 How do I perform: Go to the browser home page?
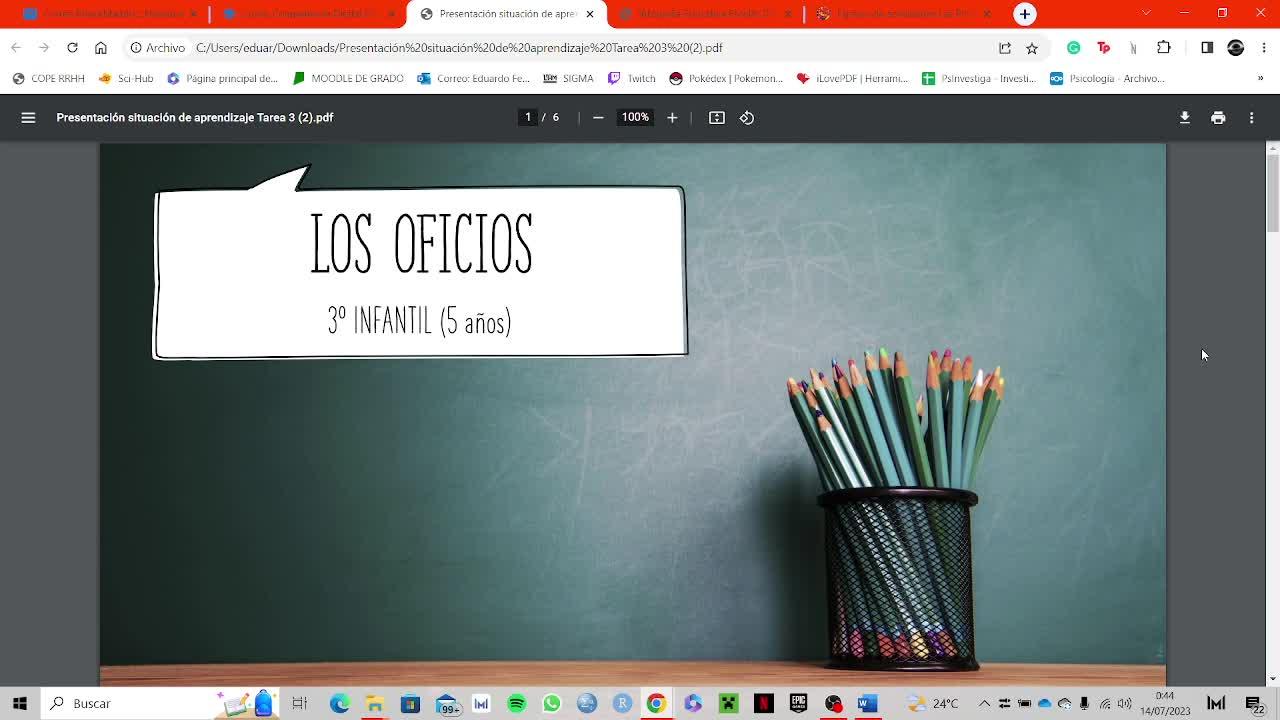(101, 48)
